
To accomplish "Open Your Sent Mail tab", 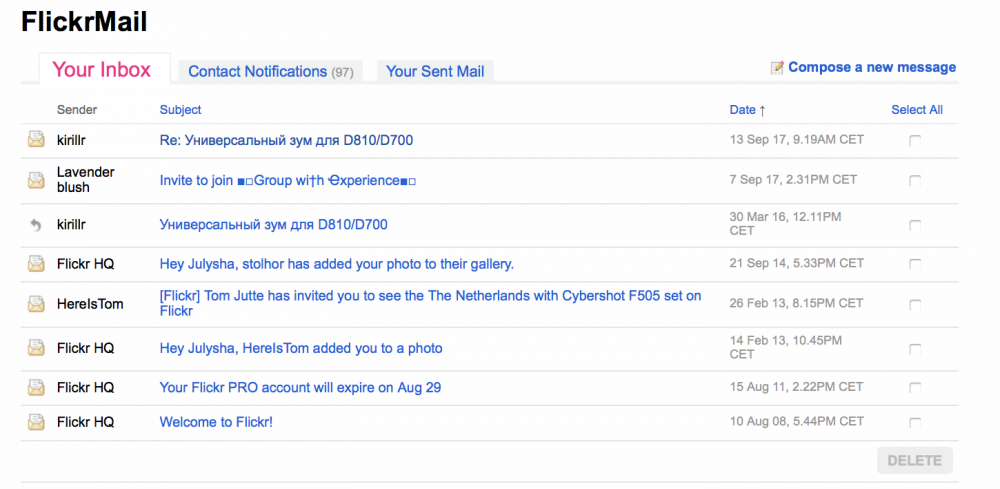I will [435, 71].
